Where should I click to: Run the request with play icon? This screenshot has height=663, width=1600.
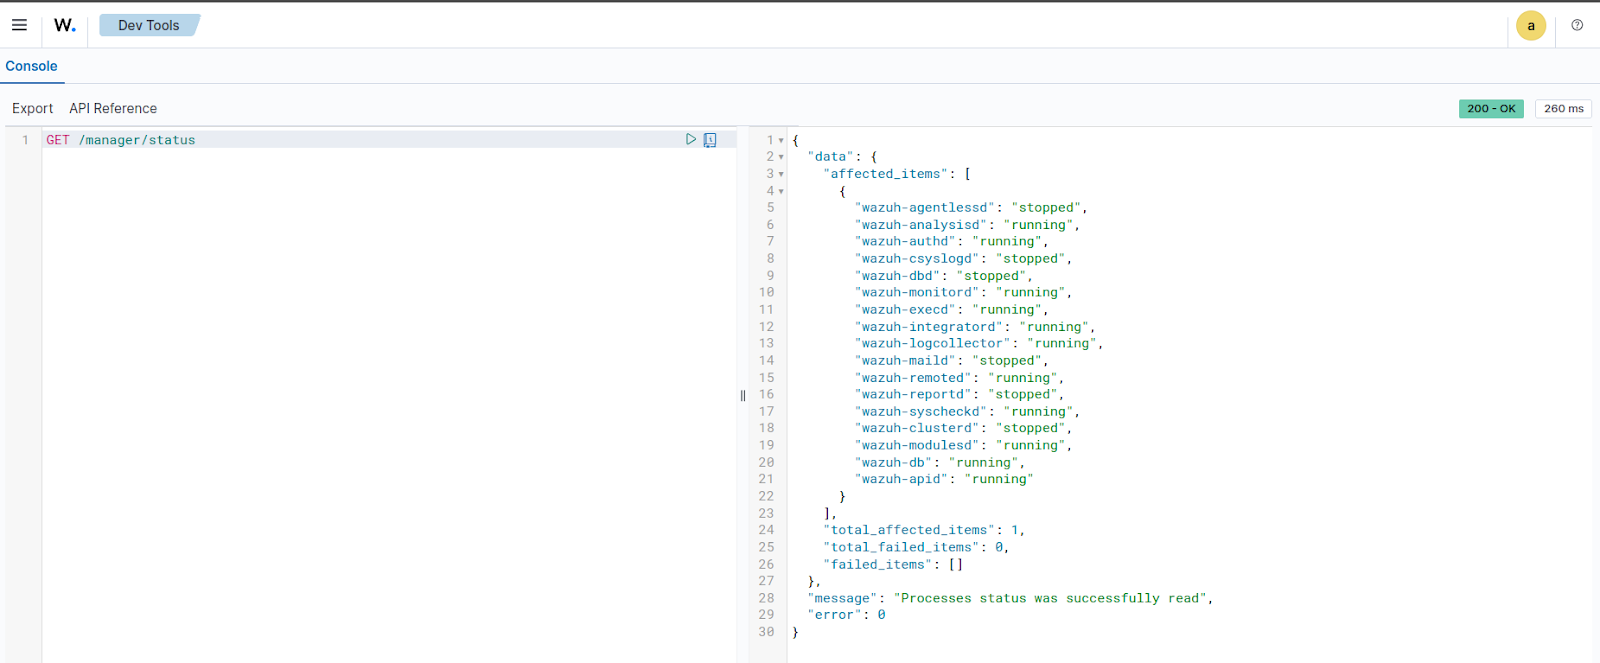[691, 139]
